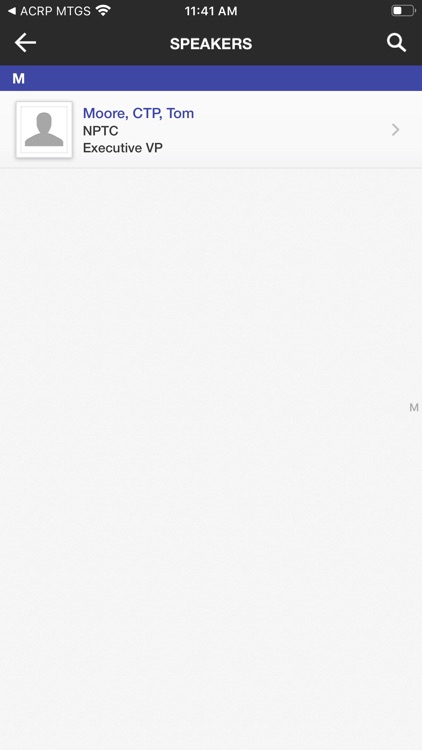Screen dimensions: 422x750
Task: Tap the "Executive VP" job title
Action: tap(123, 148)
